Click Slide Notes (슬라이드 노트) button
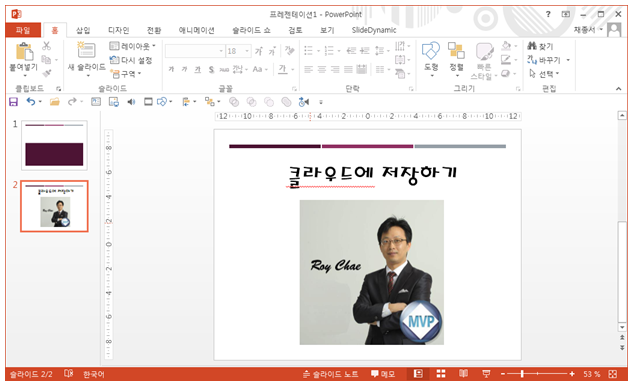Image resolution: width=635 pixels, height=386 pixels. tap(330, 374)
